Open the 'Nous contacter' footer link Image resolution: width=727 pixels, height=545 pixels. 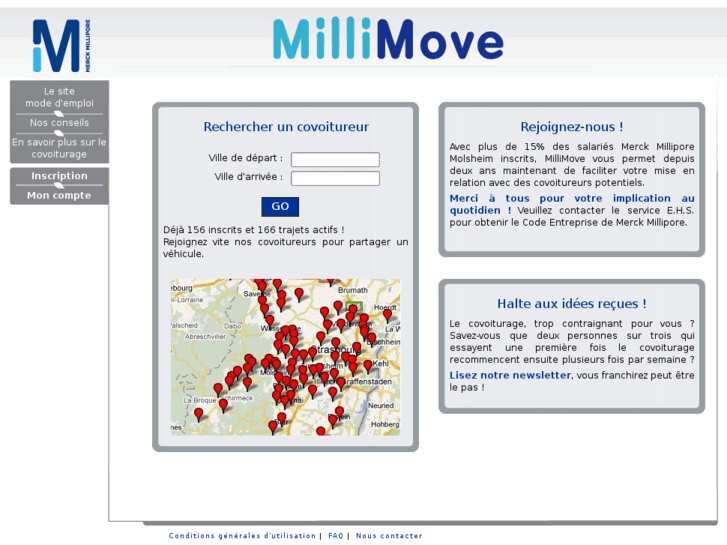(x=389, y=535)
